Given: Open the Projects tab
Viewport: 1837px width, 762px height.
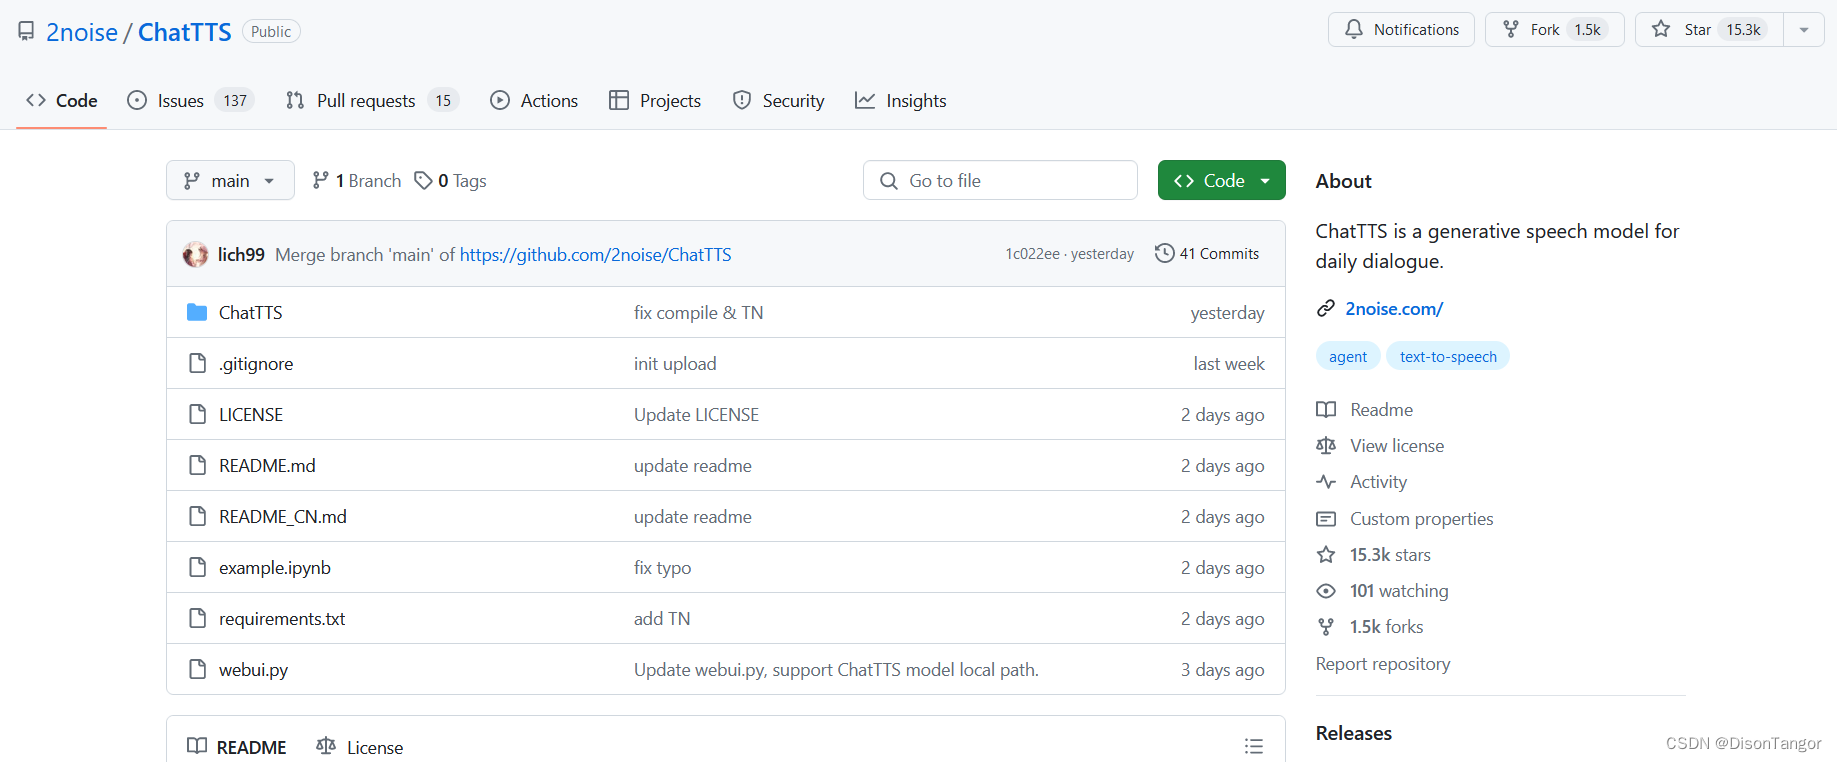Looking at the screenshot, I should [x=655, y=101].
